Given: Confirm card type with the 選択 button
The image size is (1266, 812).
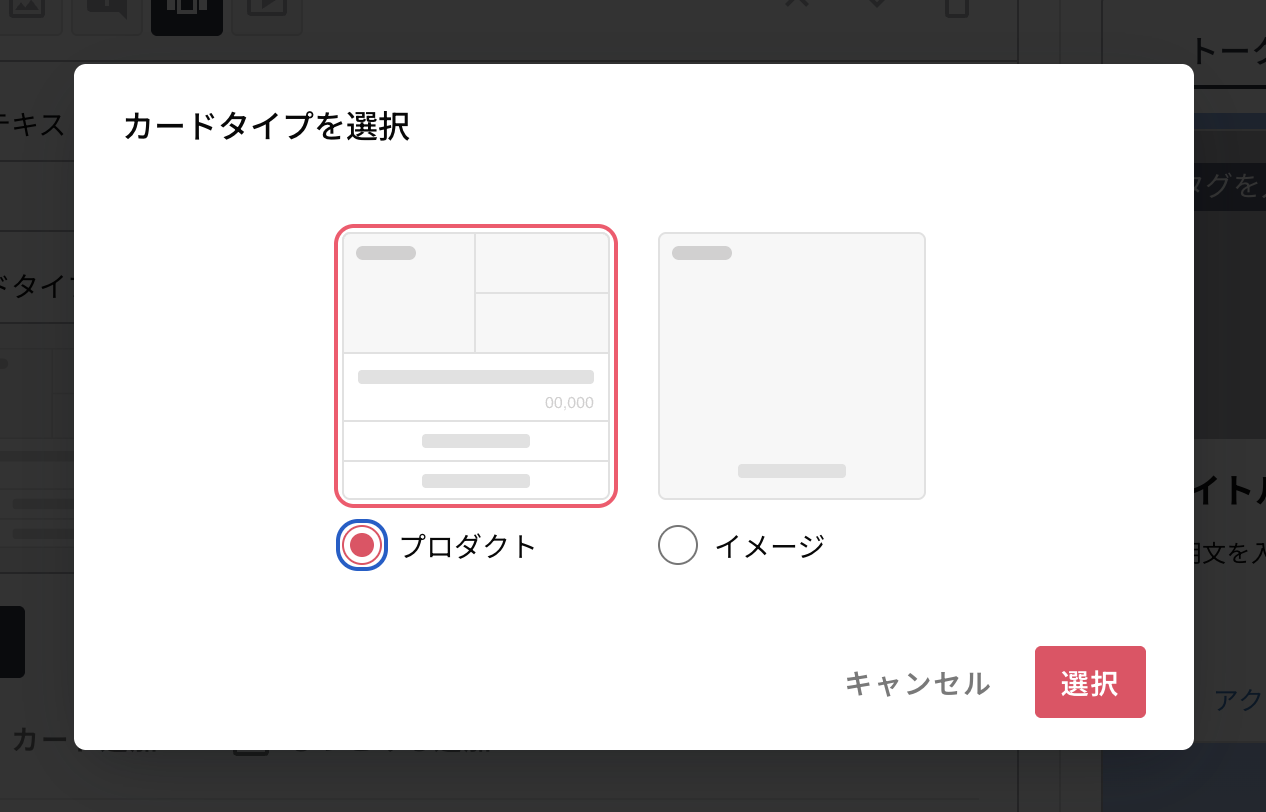Looking at the screenshot, I should pos(1090,682).
